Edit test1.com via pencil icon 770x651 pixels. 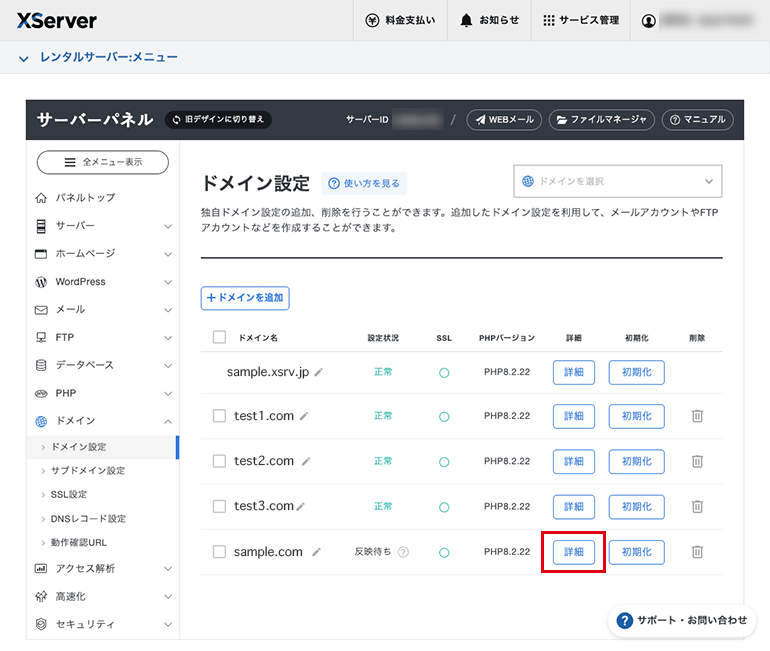[304, 416]
